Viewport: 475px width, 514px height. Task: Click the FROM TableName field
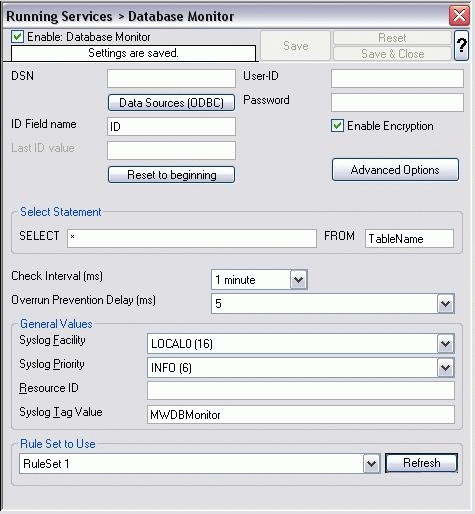point(409,238)
